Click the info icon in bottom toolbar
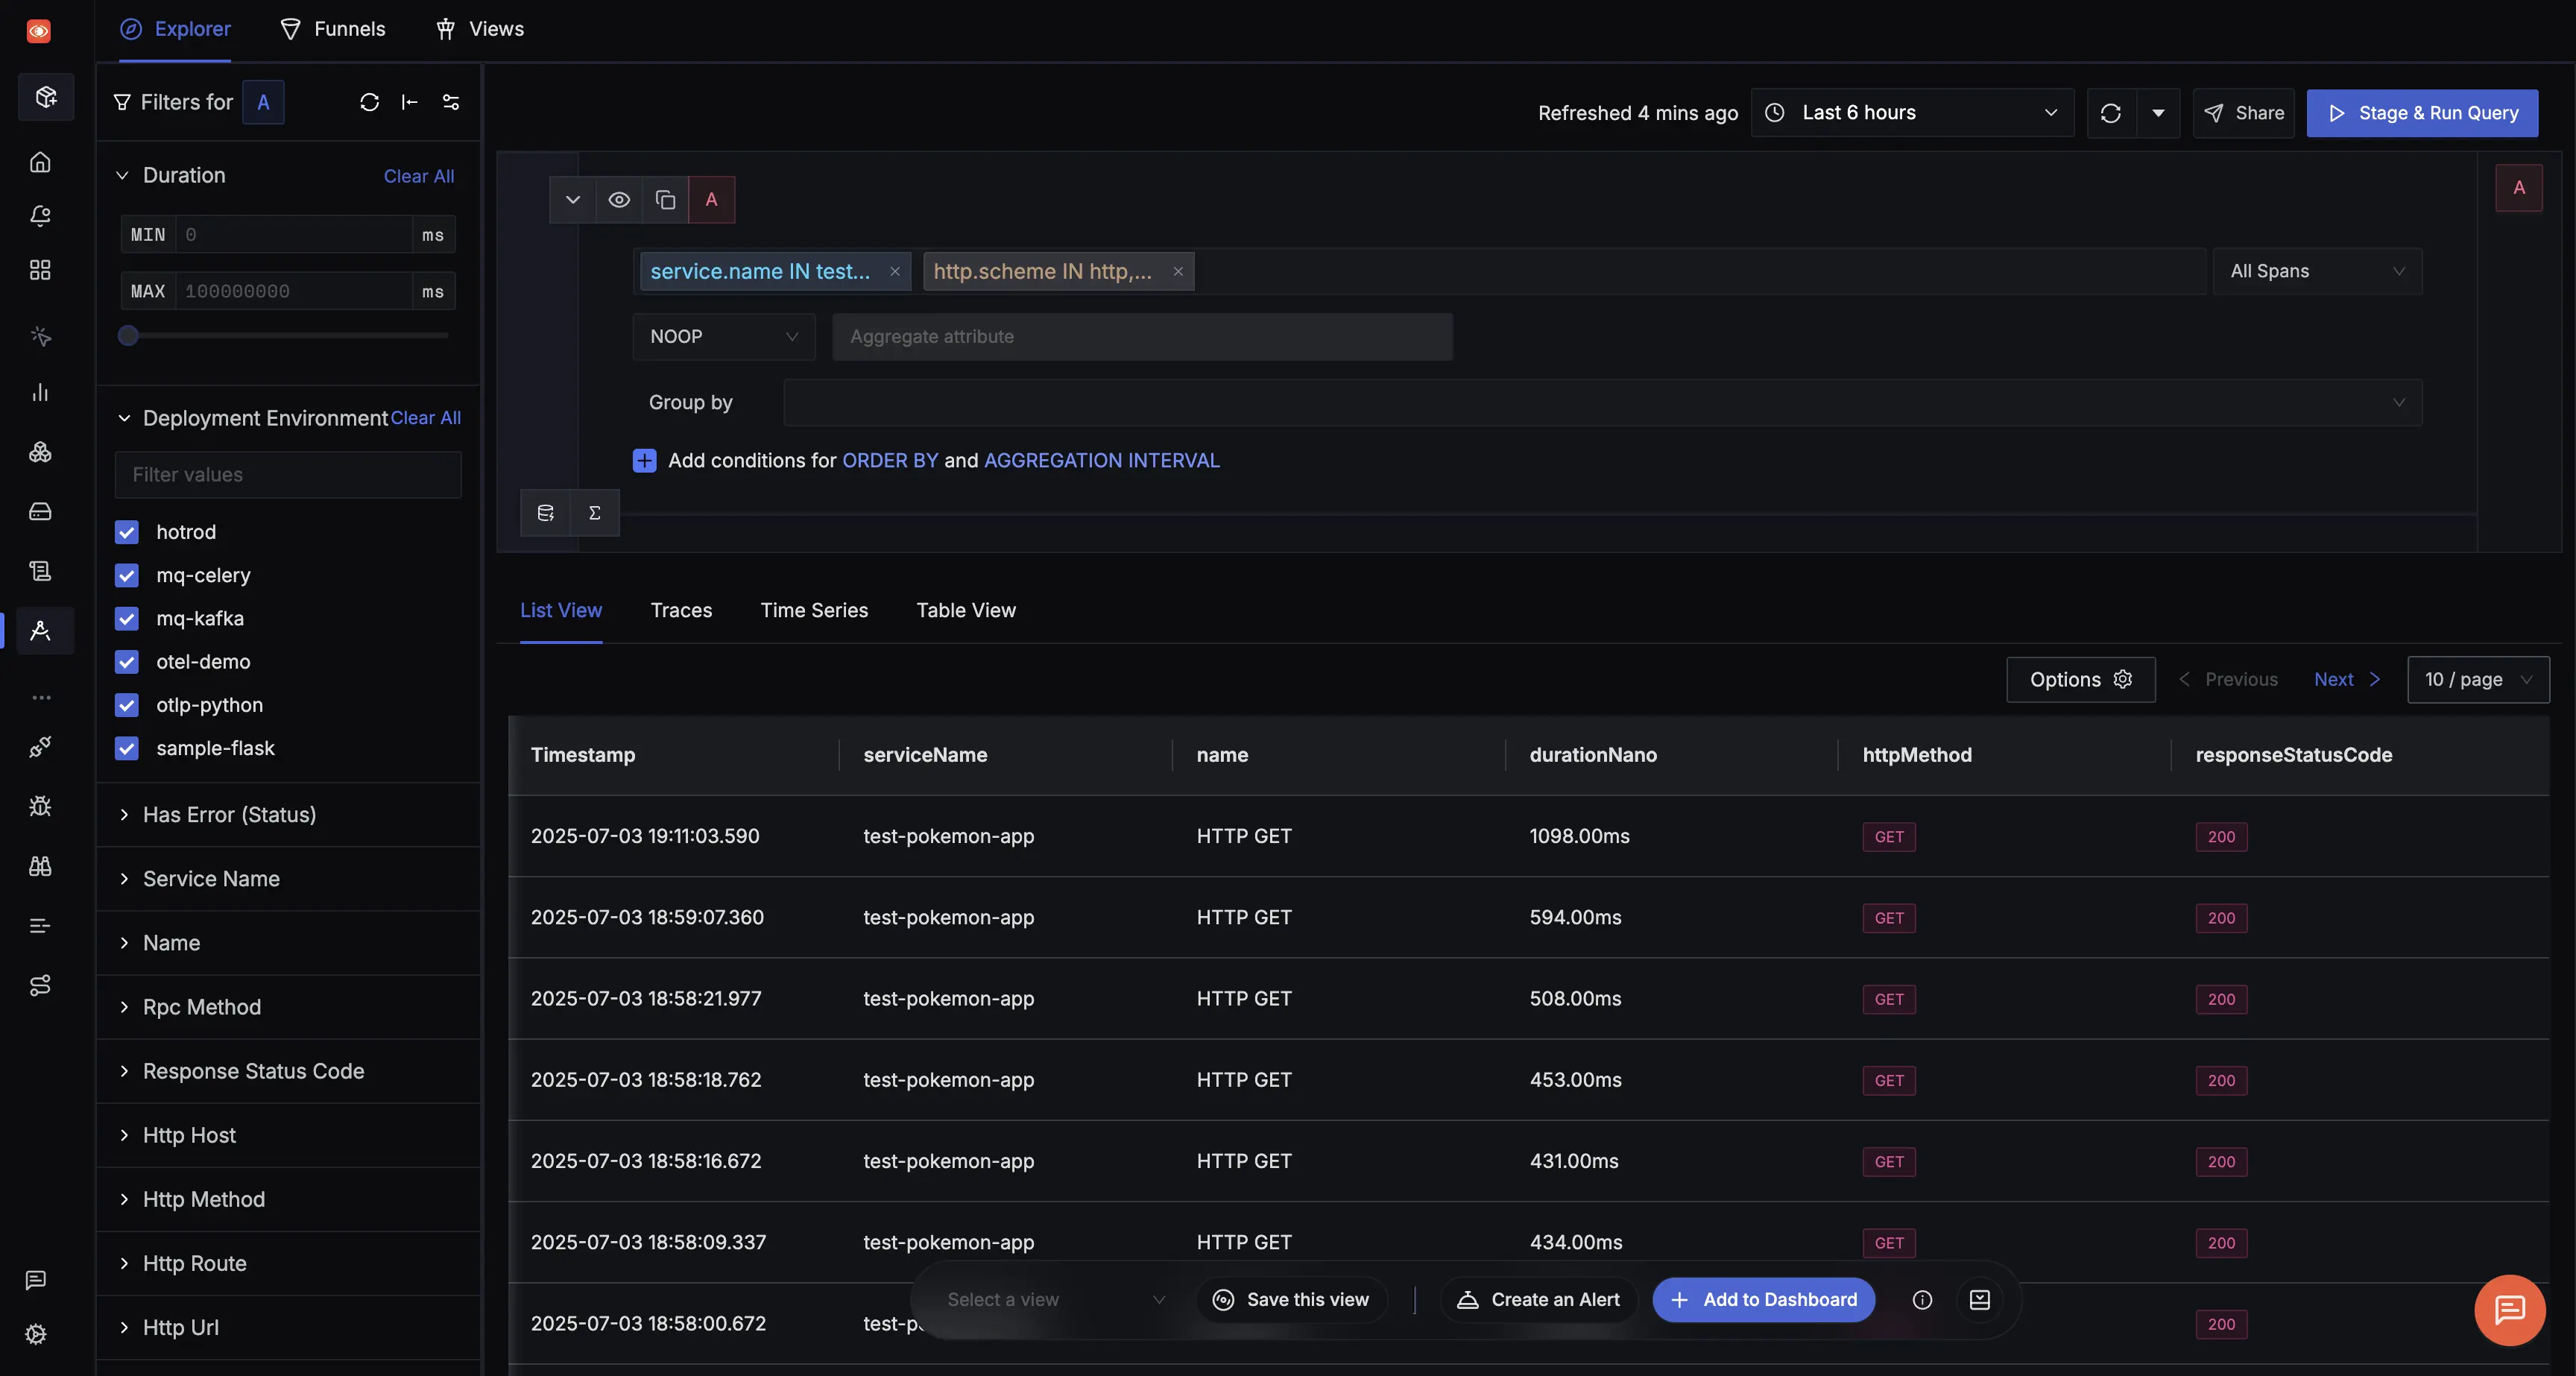The width and height of the screenshot is (2576, 1376). pos(1922,1300)
